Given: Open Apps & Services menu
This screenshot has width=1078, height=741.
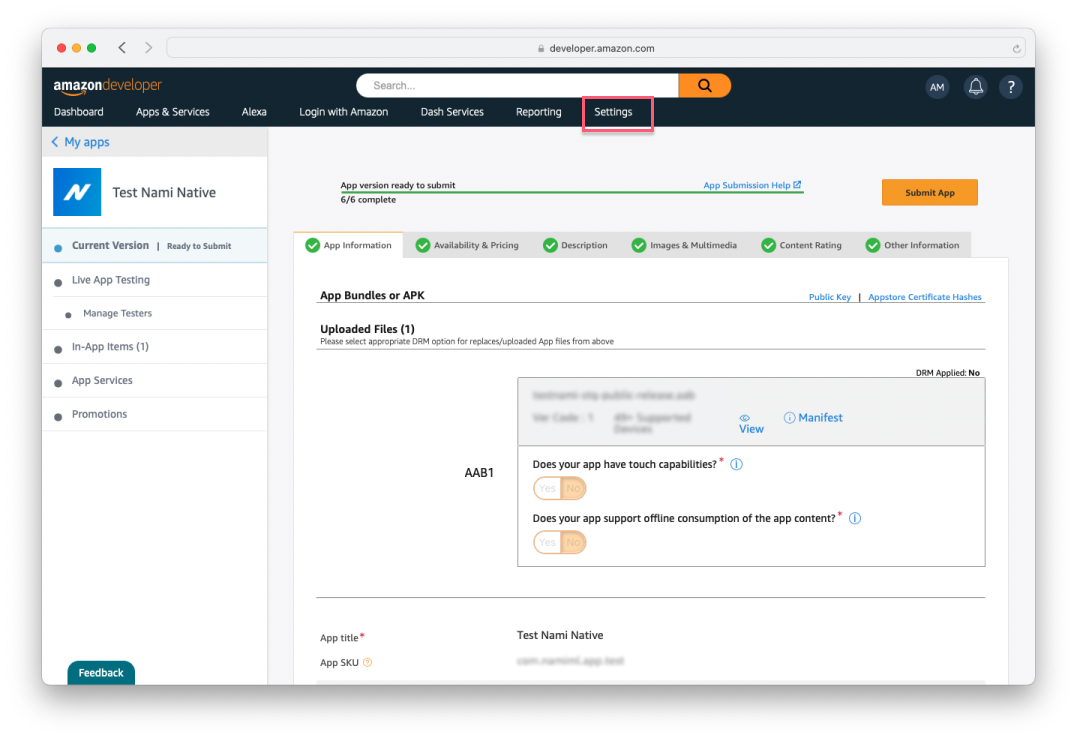Looking at the screenshot, I should (x=173, y=111).
